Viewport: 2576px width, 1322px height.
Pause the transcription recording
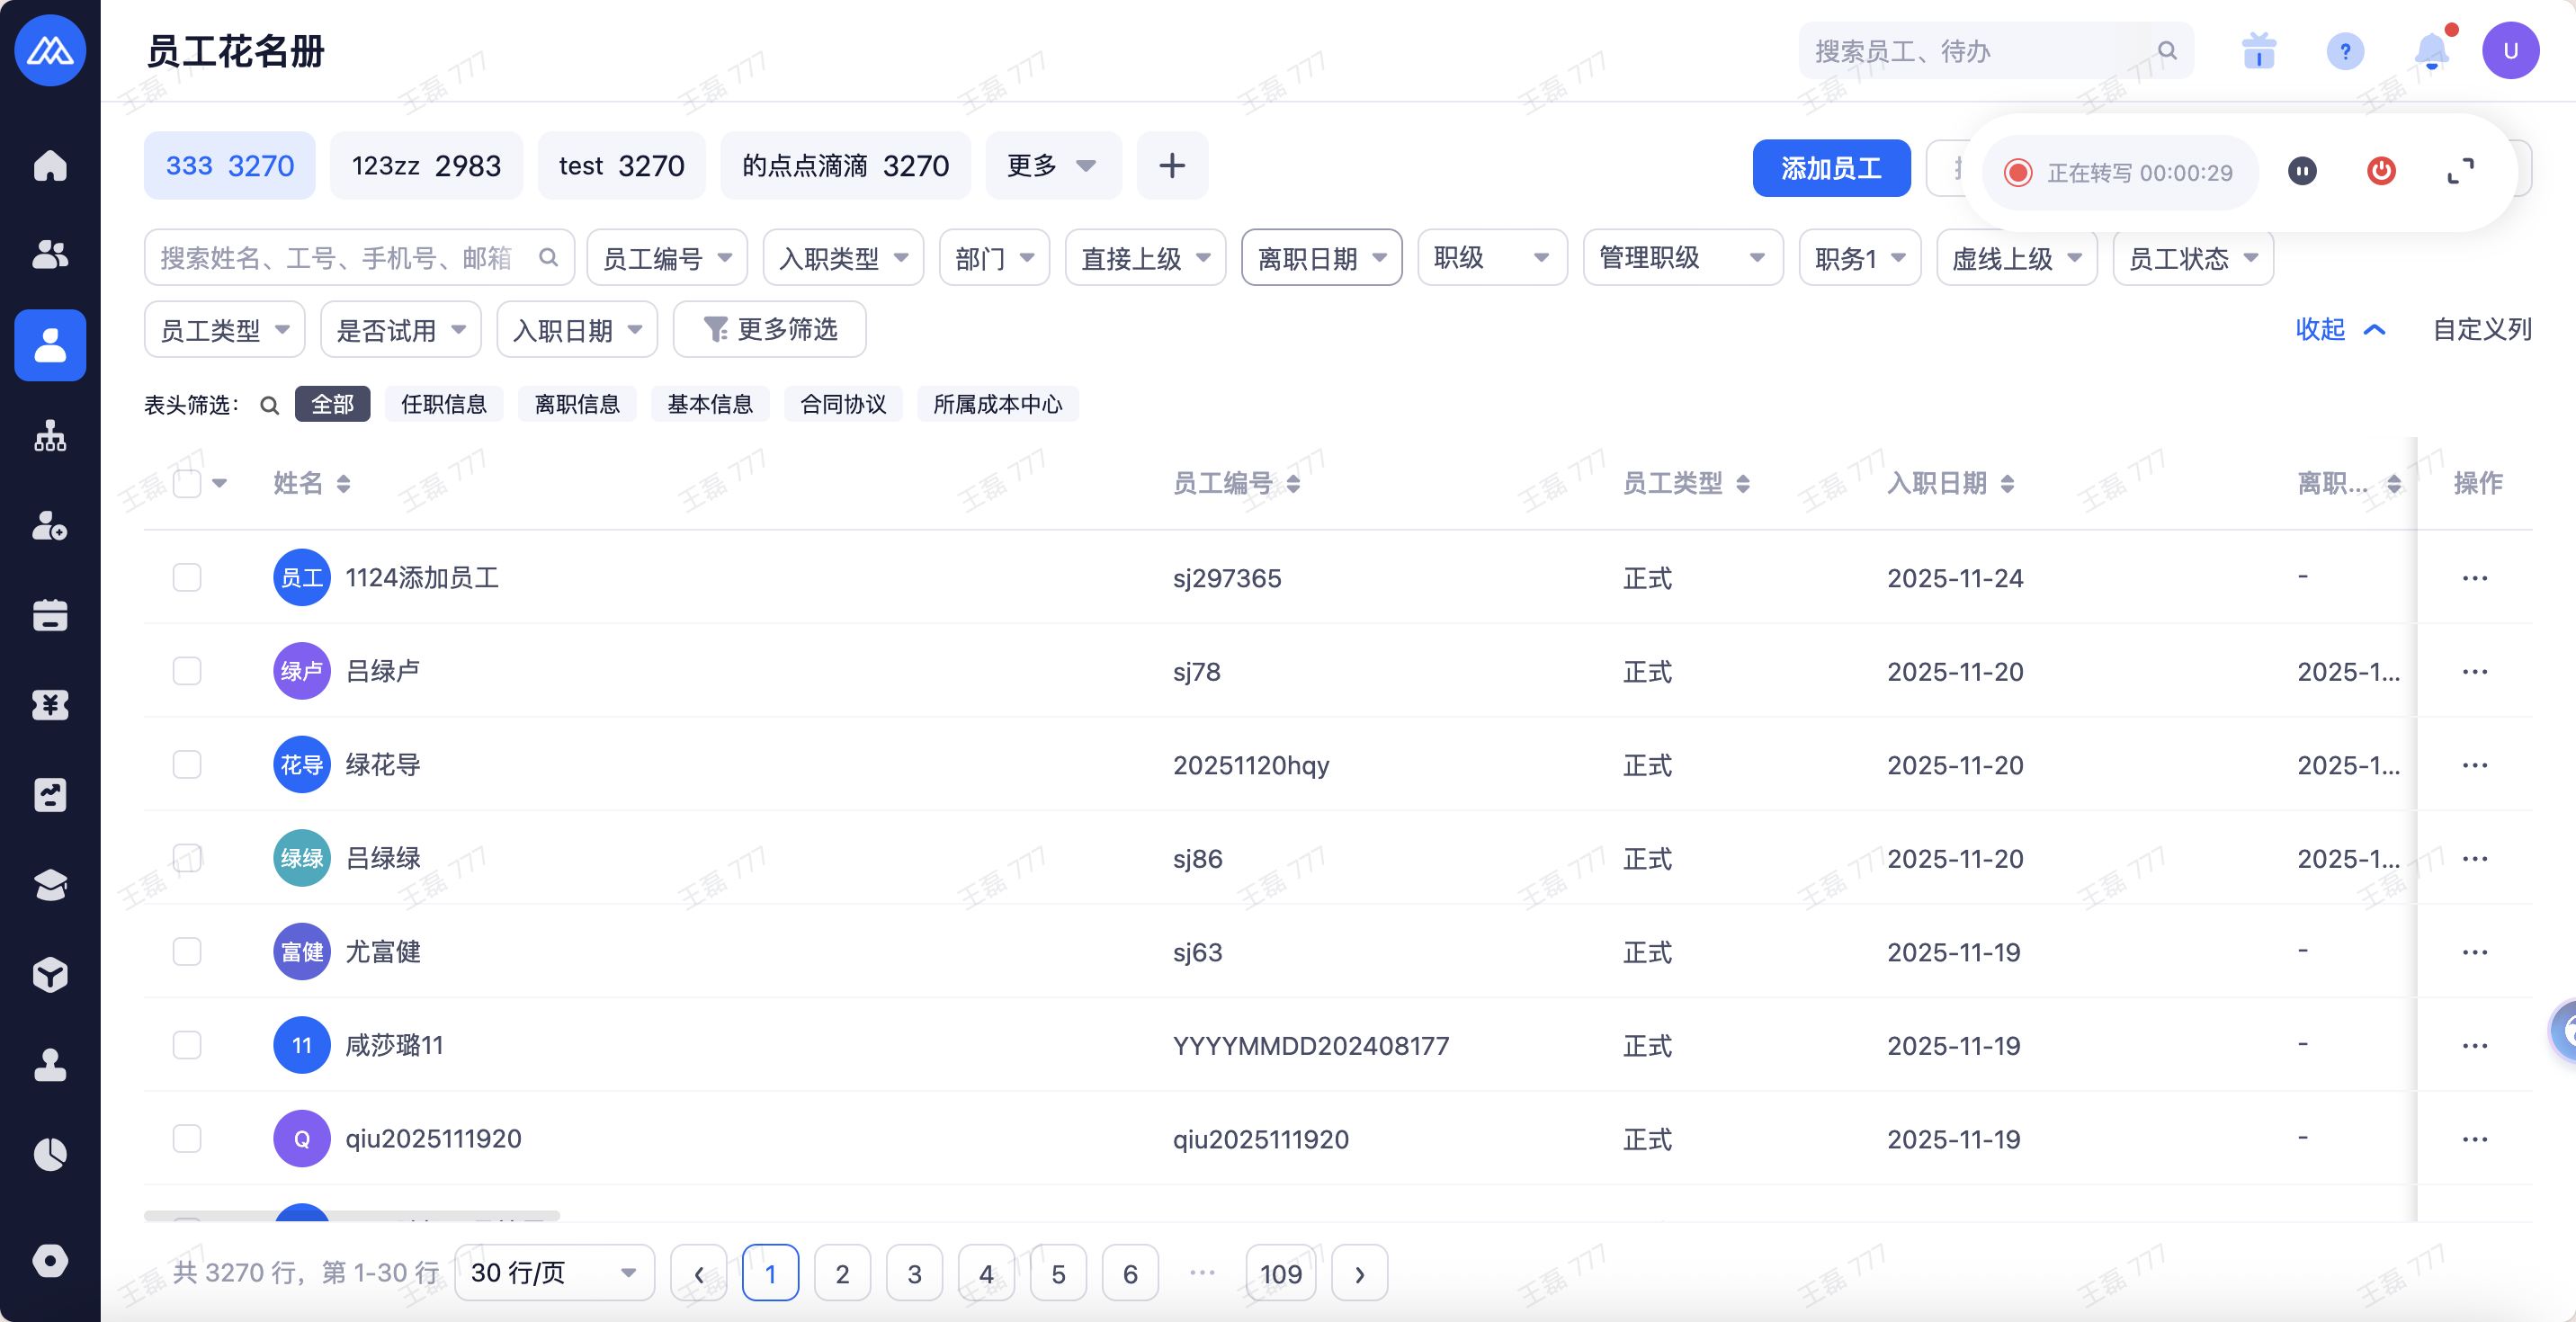[2302, 172]
